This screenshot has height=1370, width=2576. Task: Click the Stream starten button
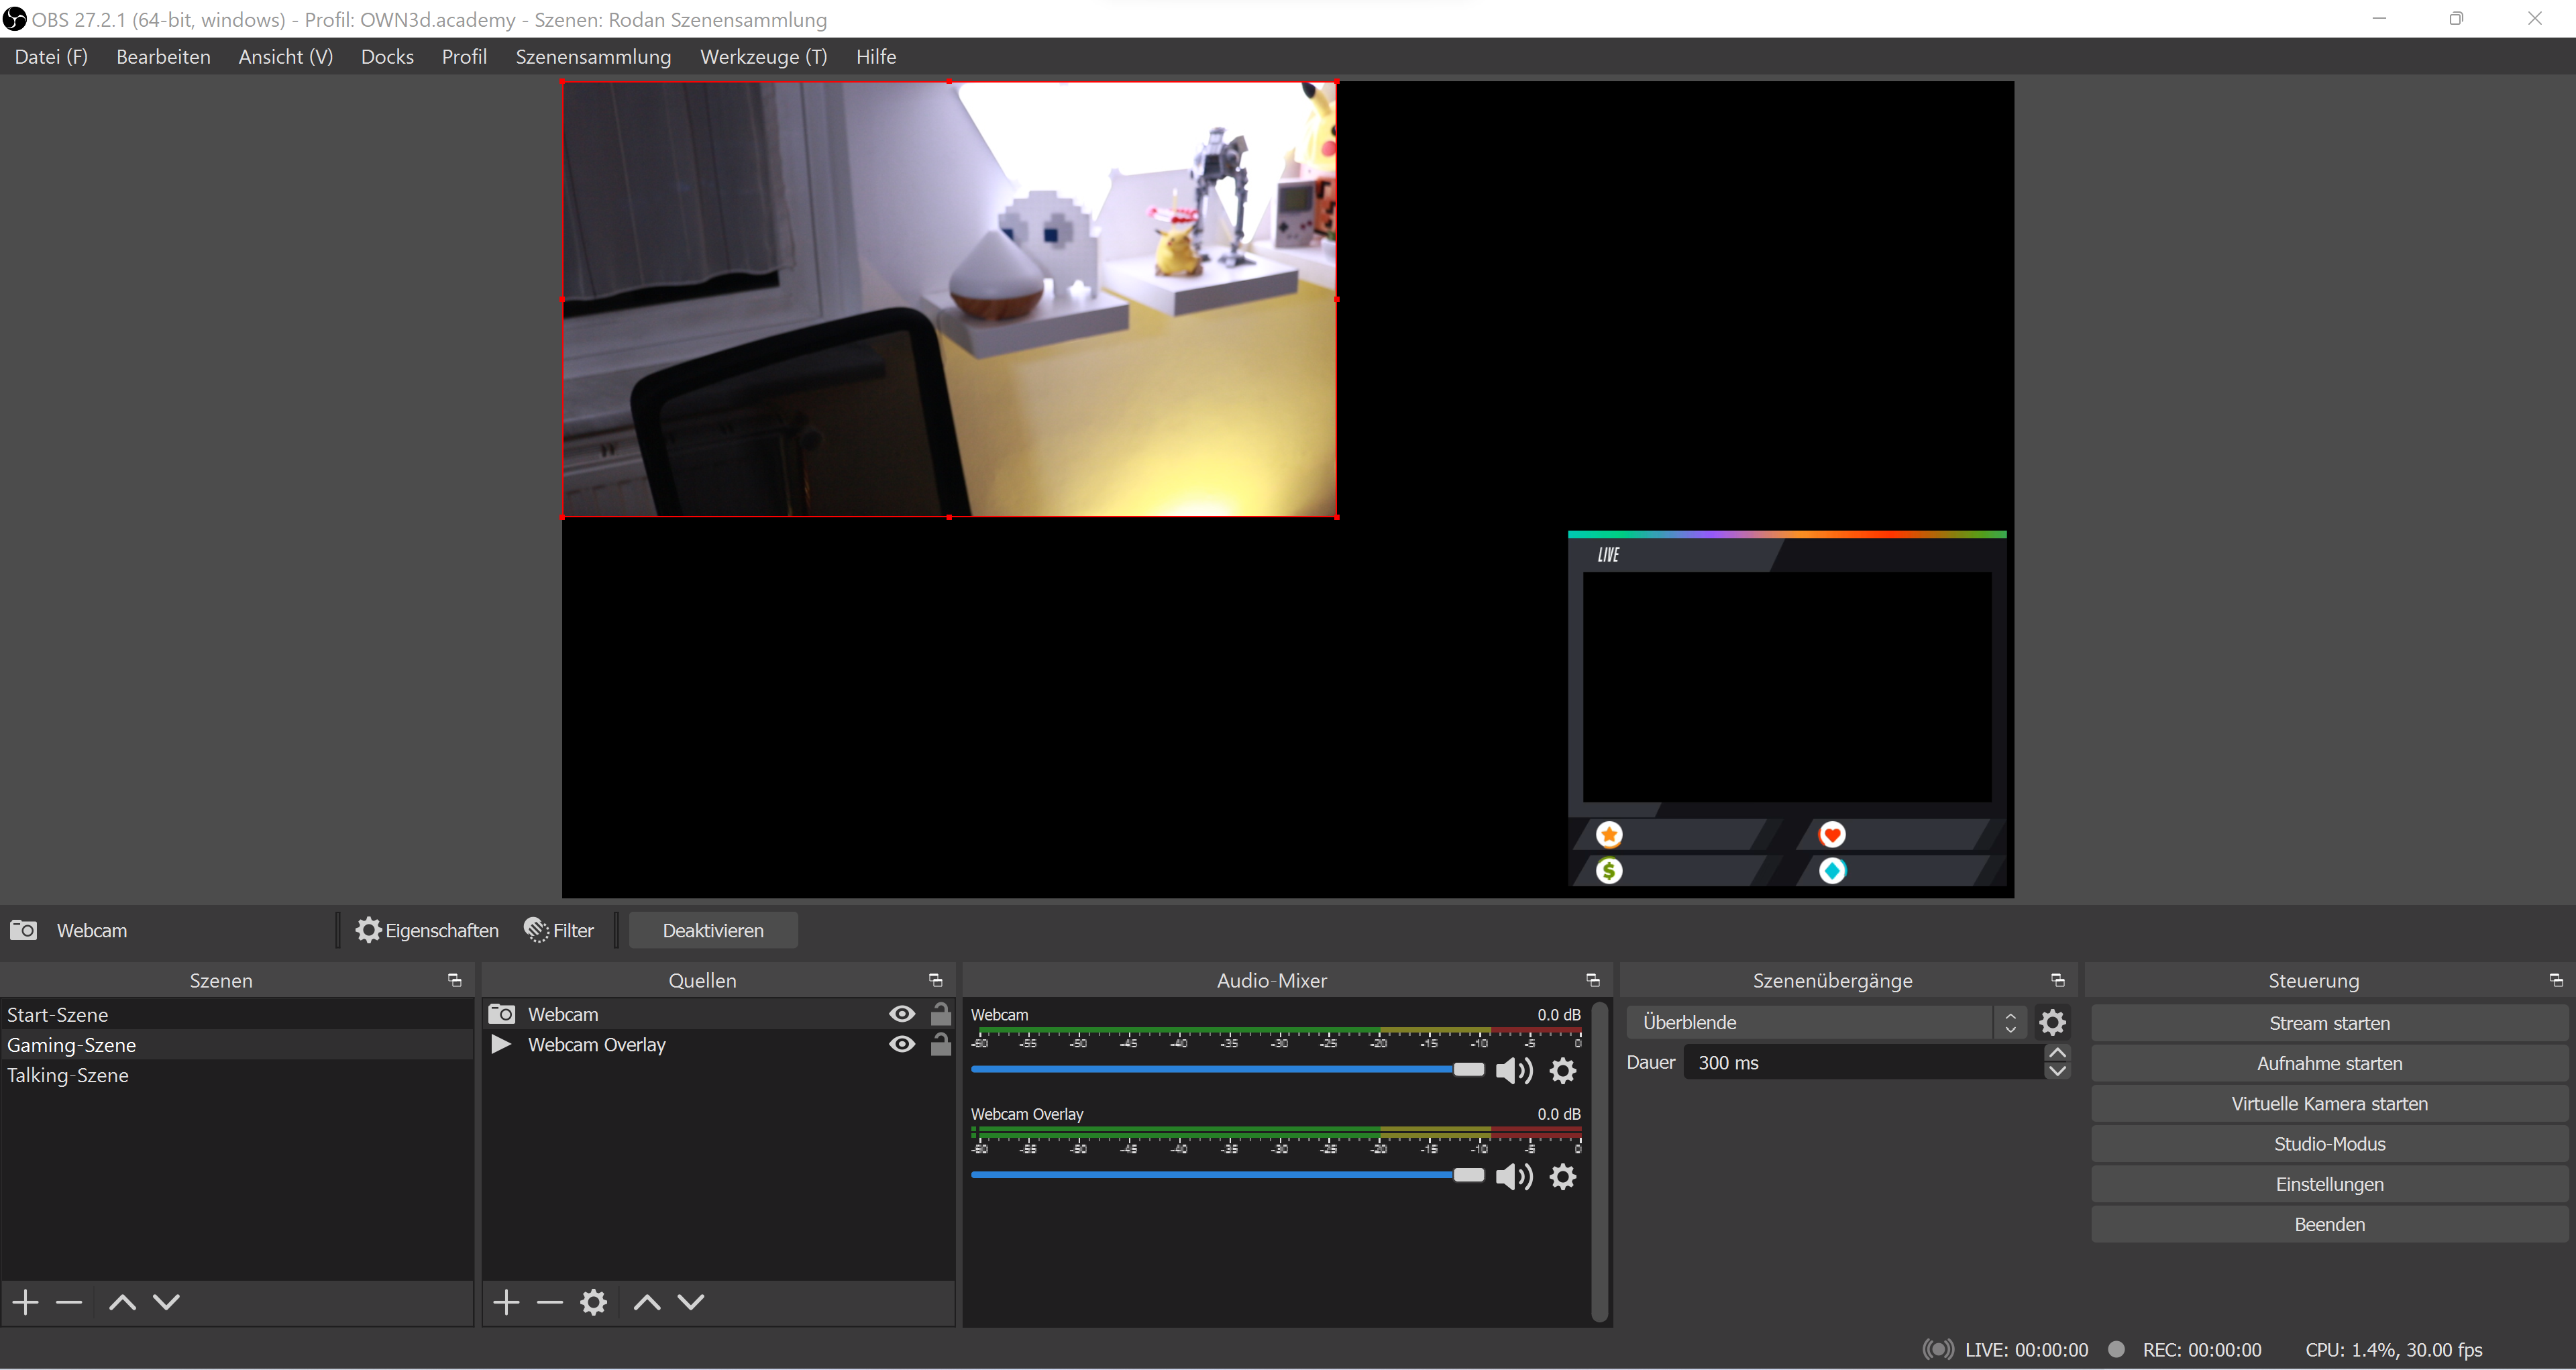pos(2329,1023)
